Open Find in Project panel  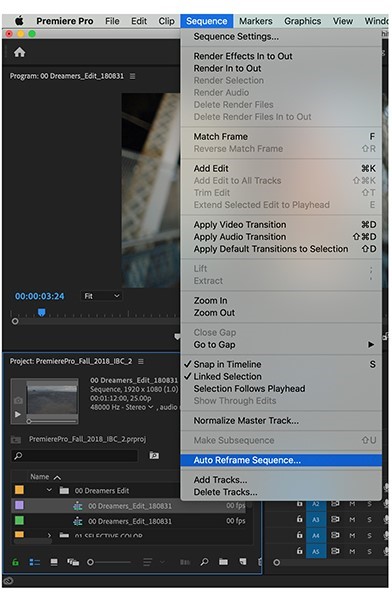pyautogui.click(x=205, y=562)
